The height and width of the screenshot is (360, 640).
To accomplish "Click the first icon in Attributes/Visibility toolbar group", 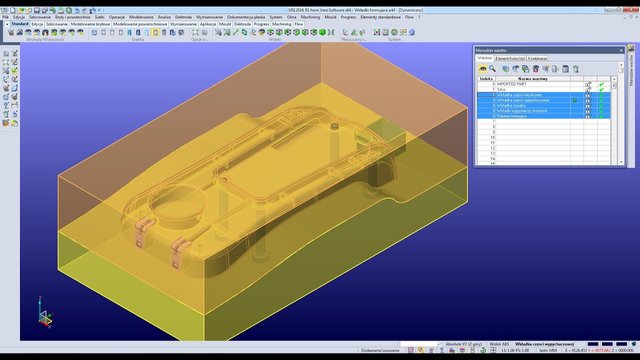I will (x=11, y=32).
